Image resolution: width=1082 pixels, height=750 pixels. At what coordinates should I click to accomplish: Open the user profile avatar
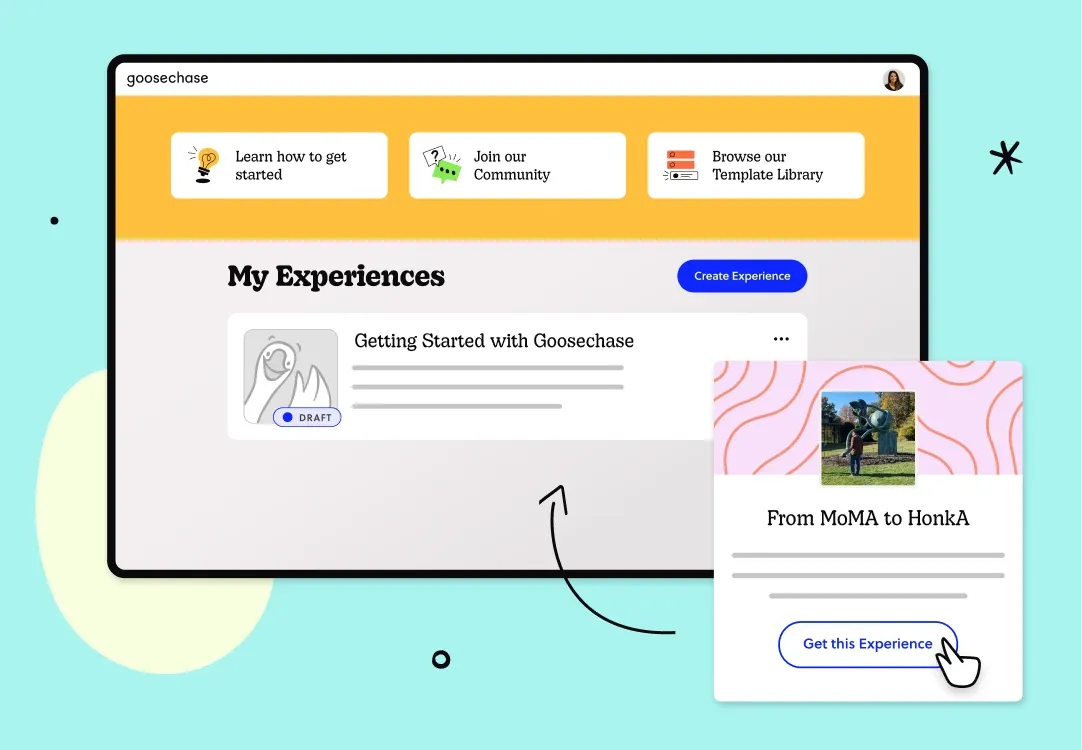click(x=894, y=80)
